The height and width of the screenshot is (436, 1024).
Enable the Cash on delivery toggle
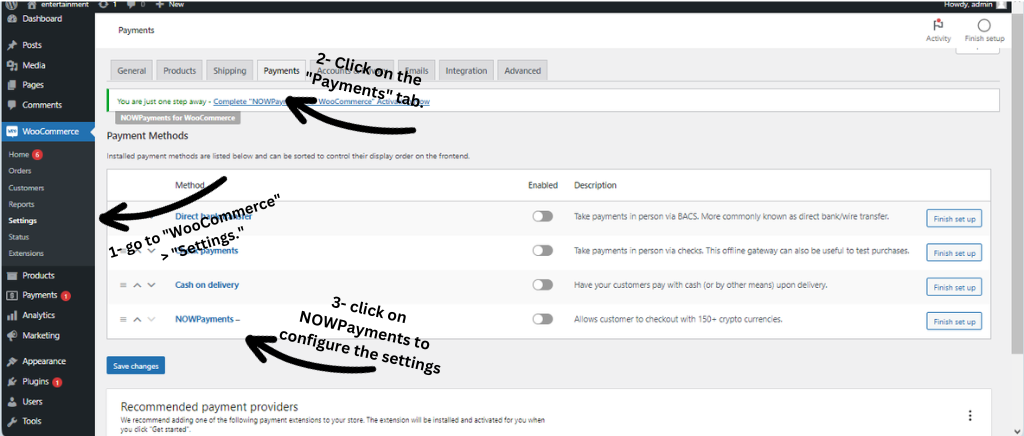[x=542, y=285]
